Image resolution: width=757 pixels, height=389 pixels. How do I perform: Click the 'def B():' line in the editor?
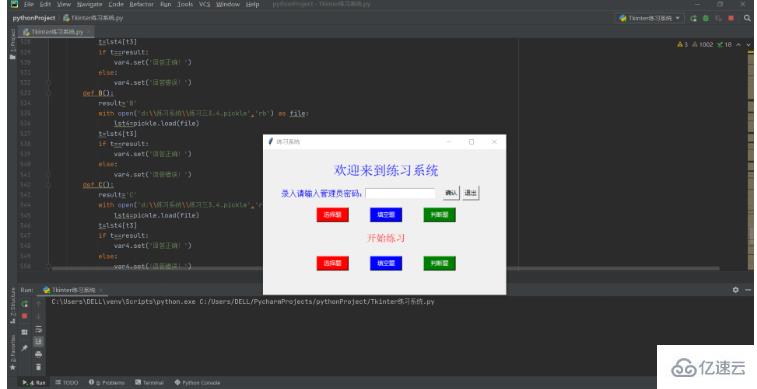click(x=98, y=93)
